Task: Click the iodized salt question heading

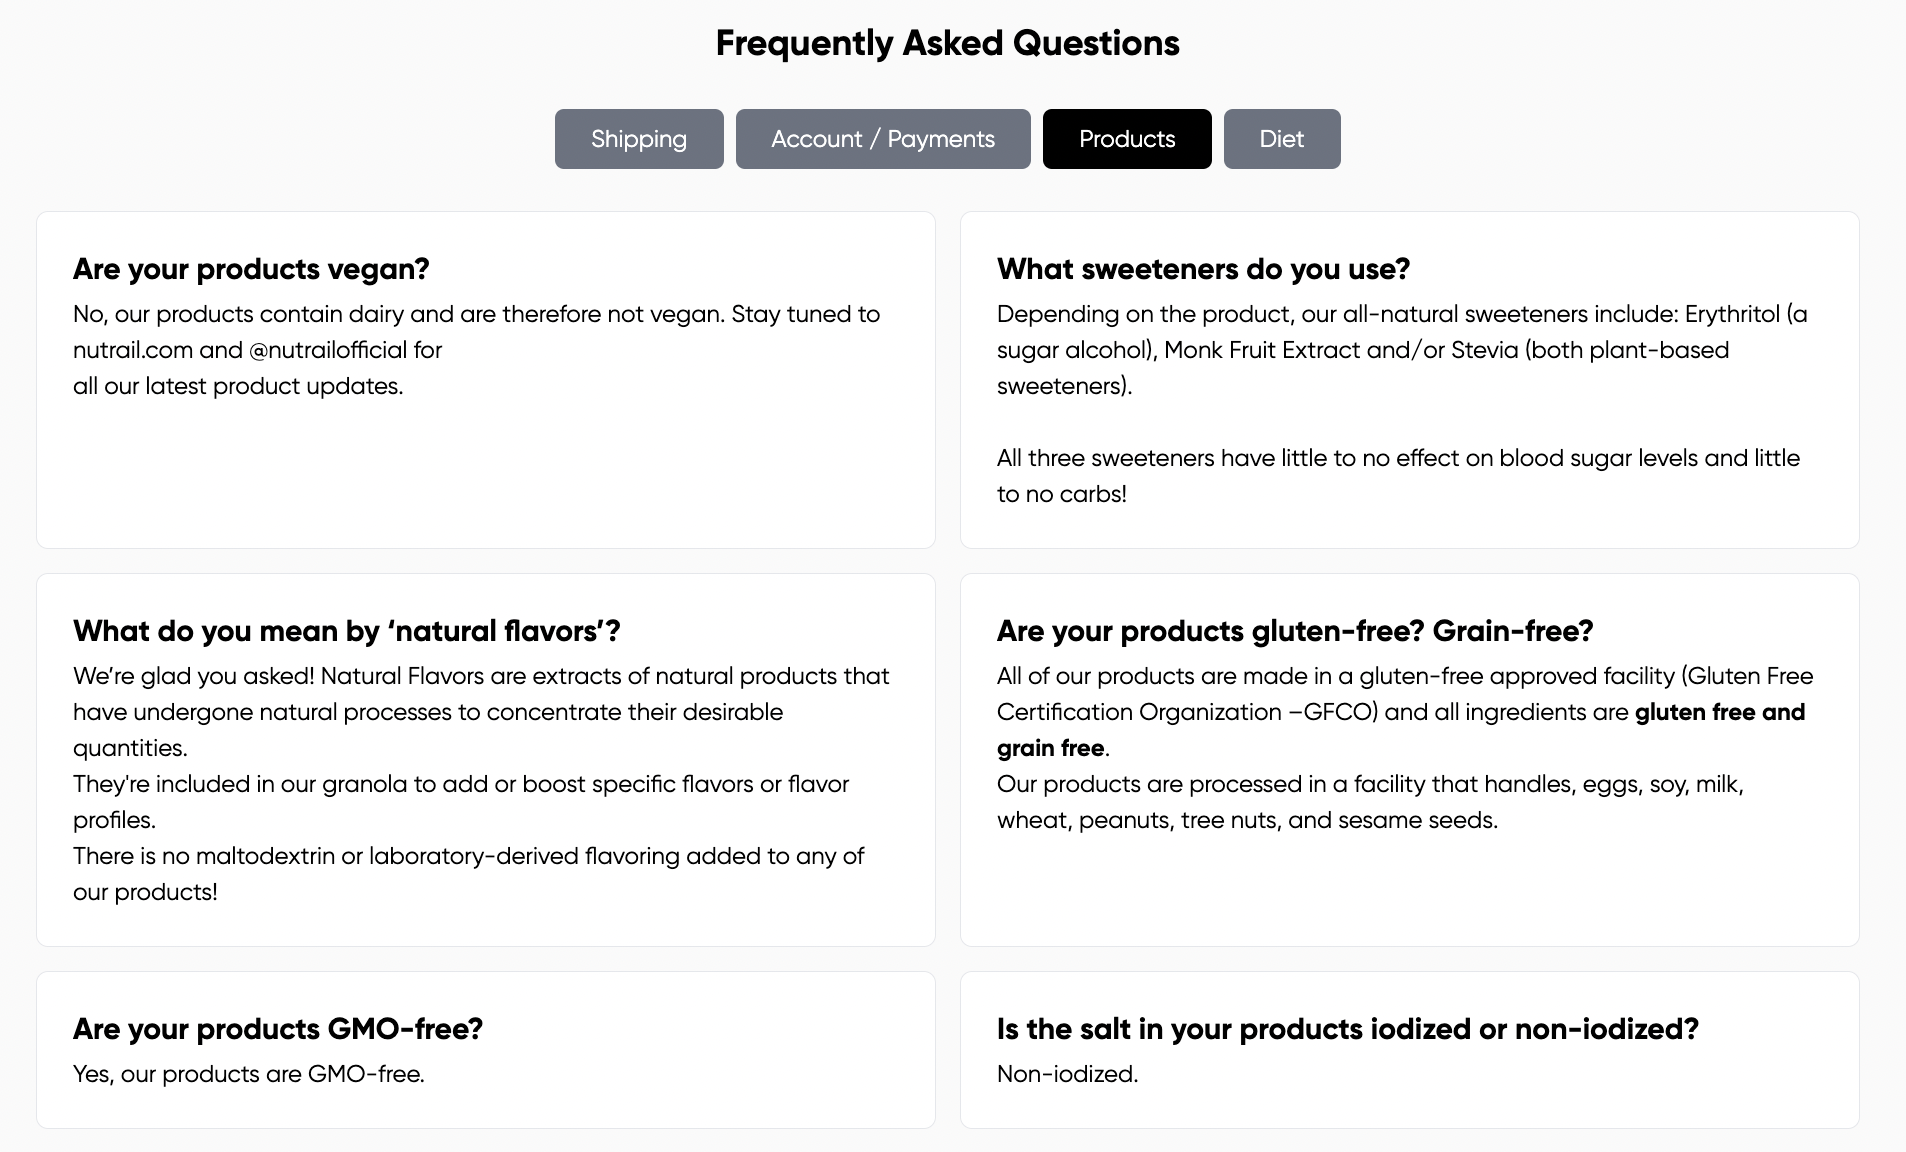Action: click(x=1347, y=1029)
